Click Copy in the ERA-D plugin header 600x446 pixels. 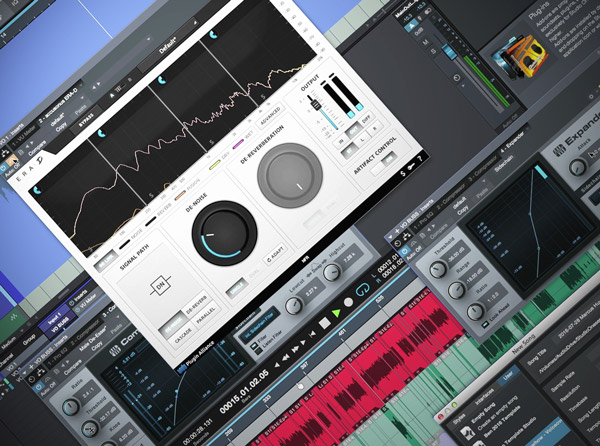tap(61, 125)
